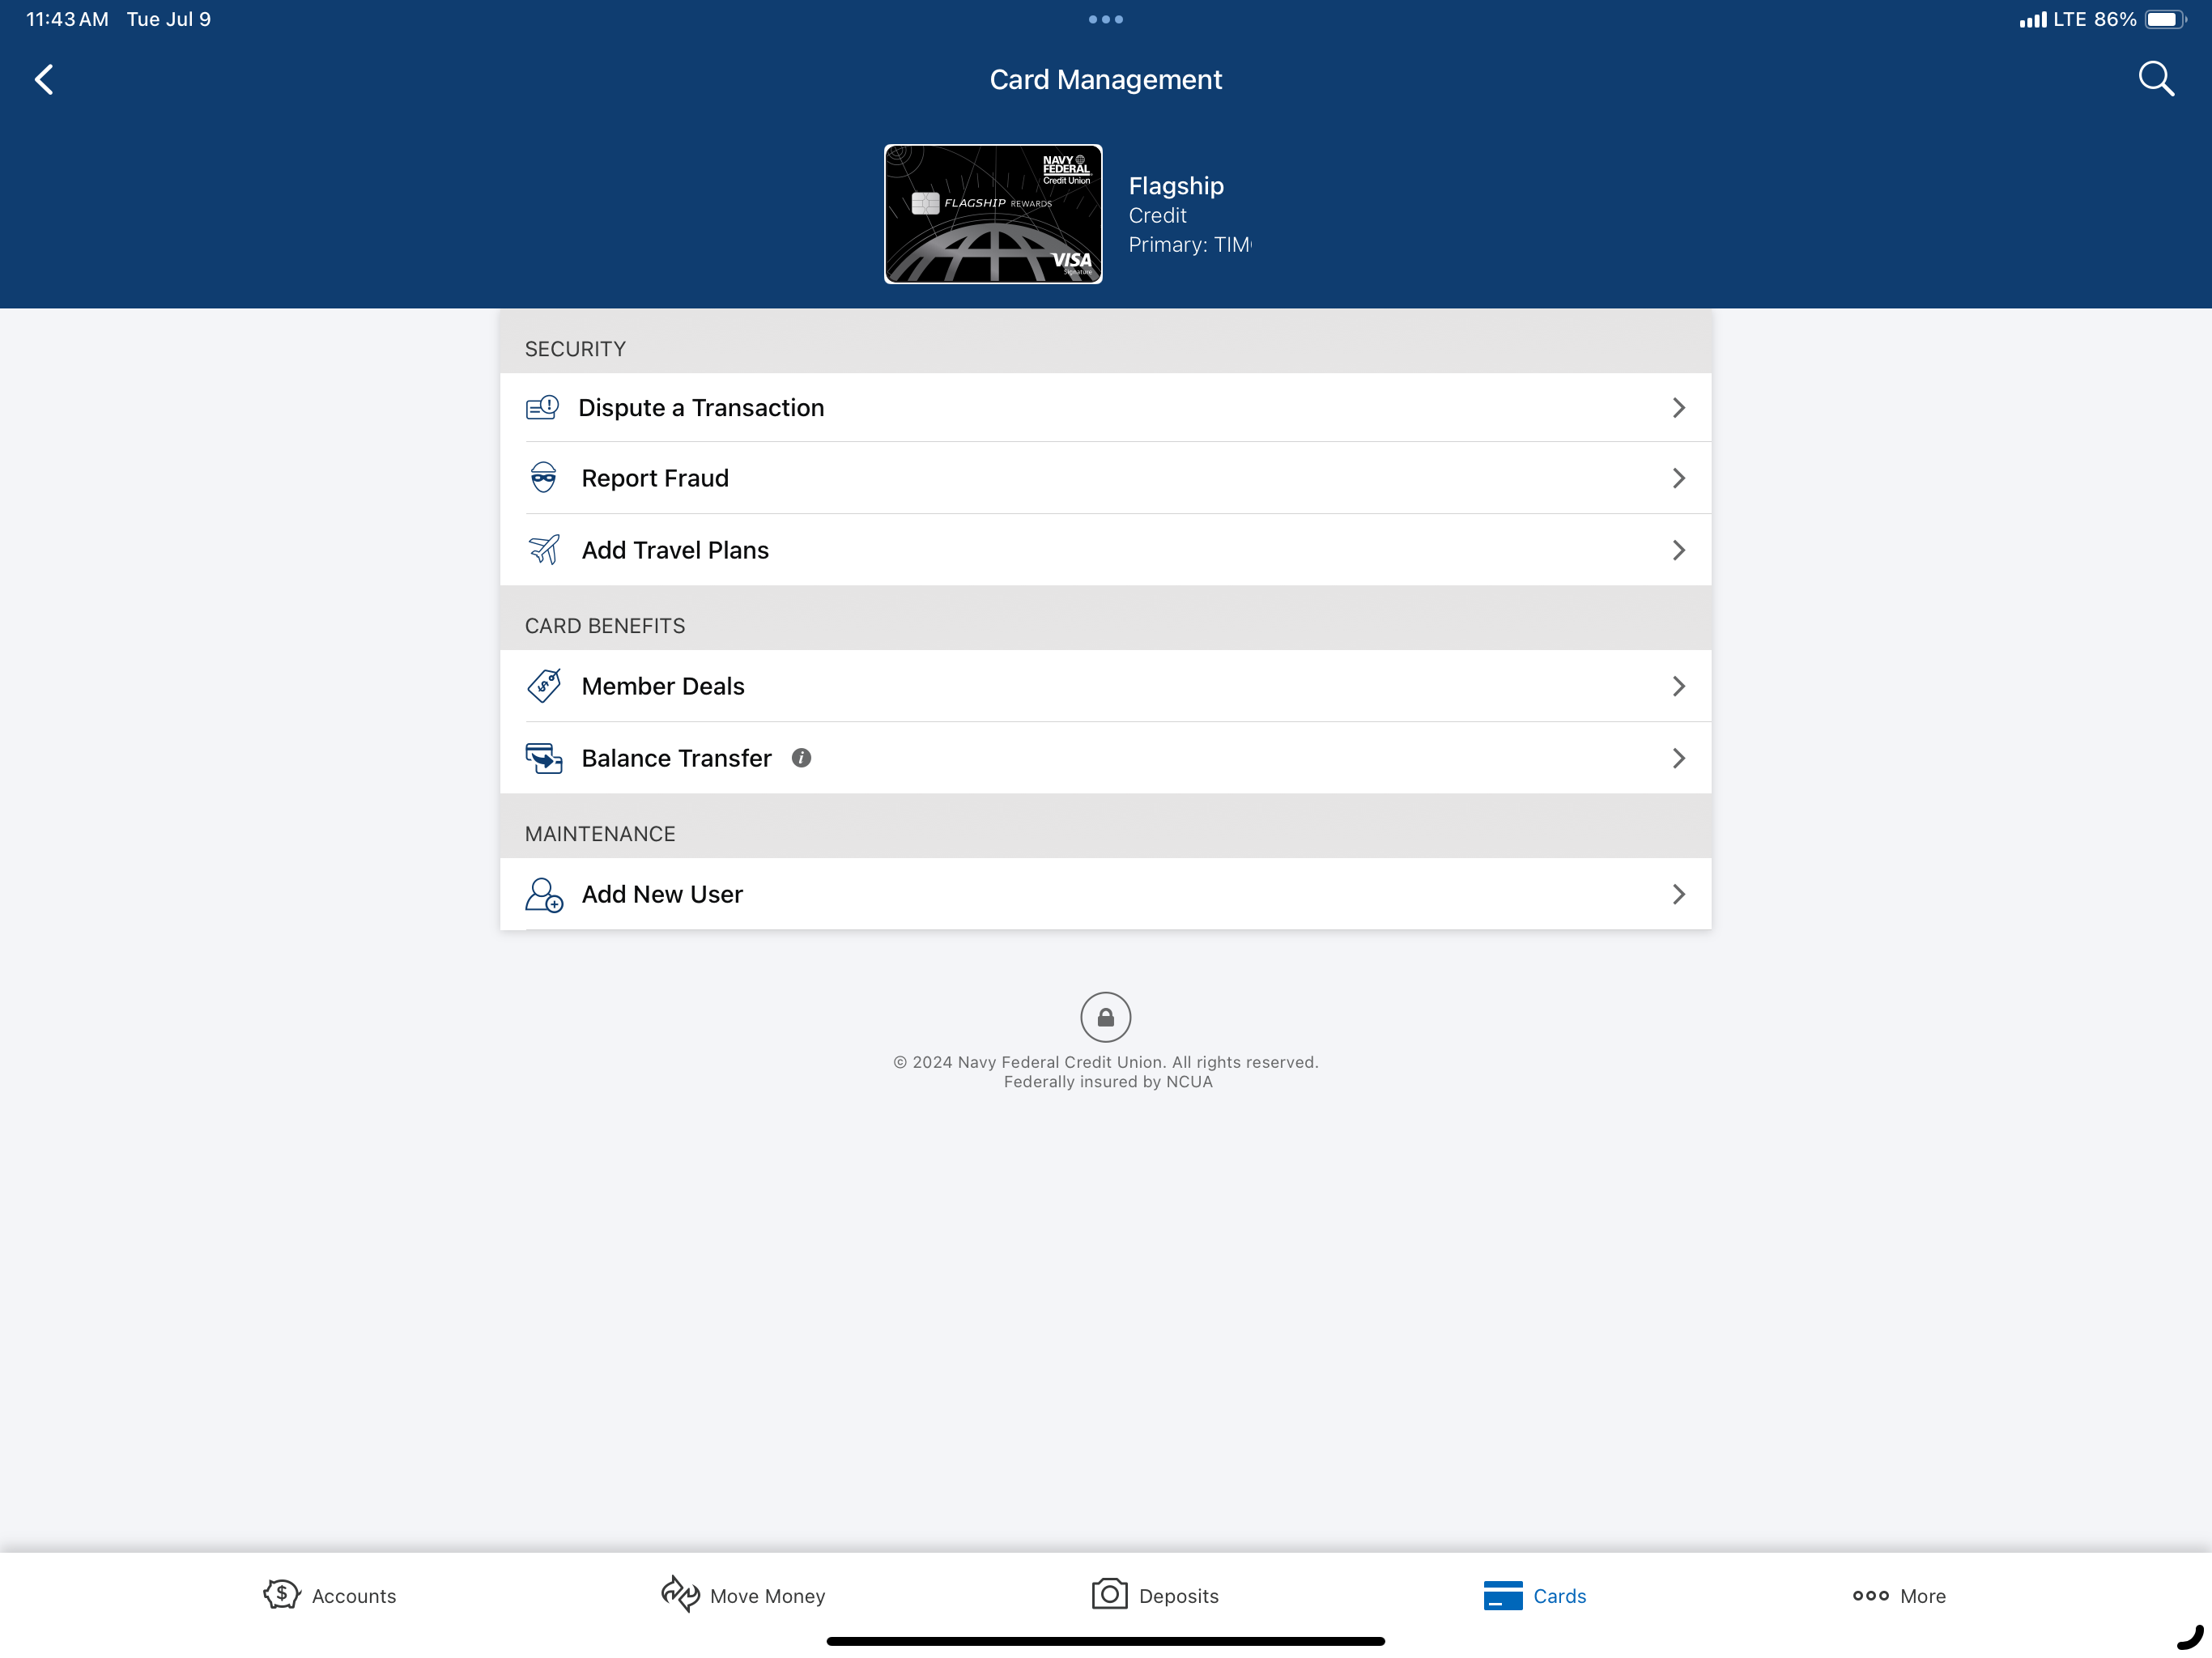This screenshot has height=1658, width=2212.
Task: Tap the Card Management title
Action: click(x=1105, y=79)
